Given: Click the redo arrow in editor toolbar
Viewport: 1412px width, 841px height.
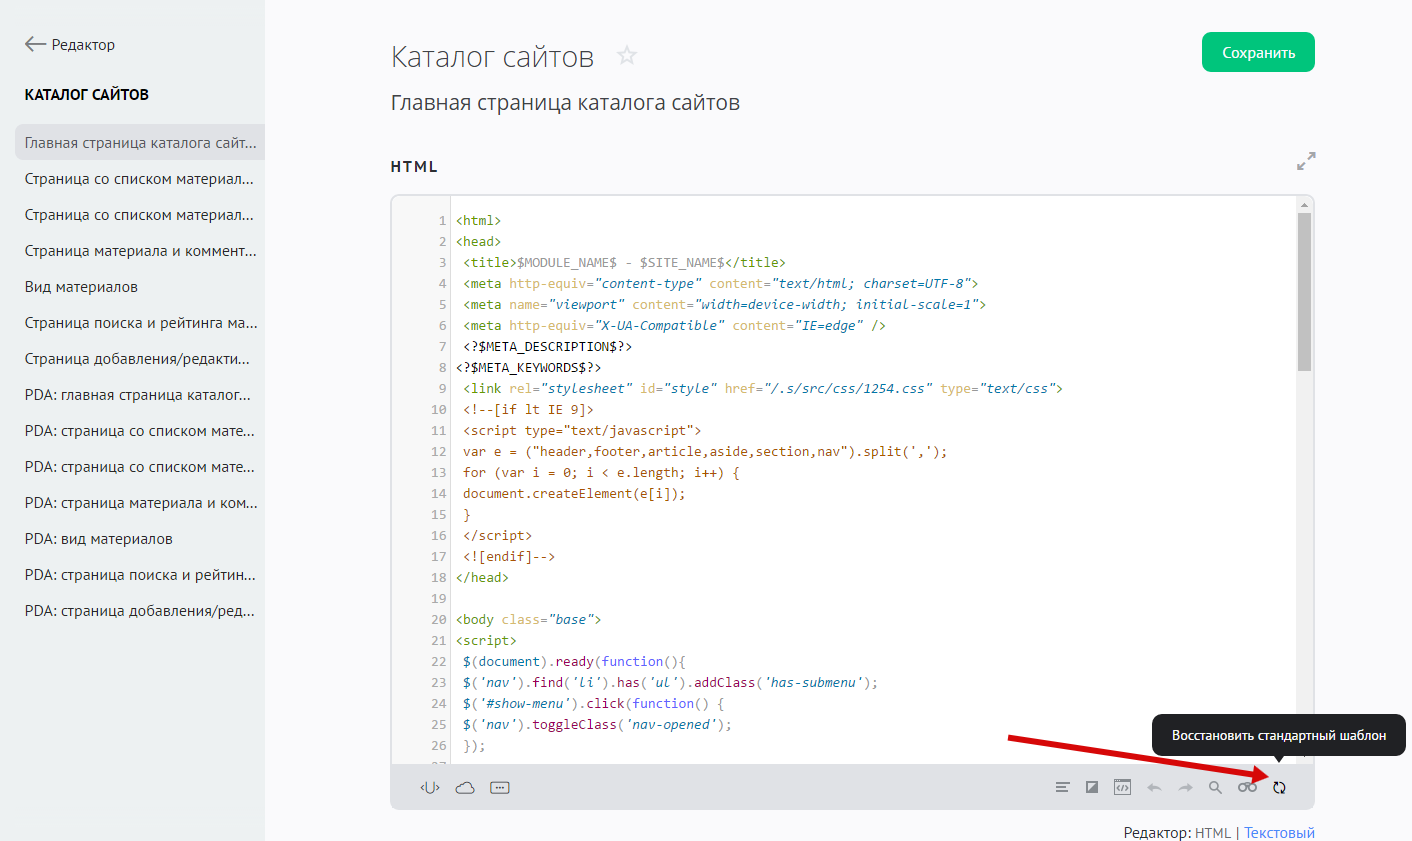Looking at the screenshot, I should (1185, 788).
